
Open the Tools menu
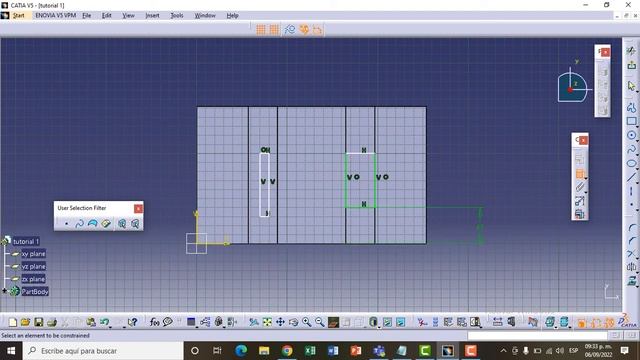[177, 16]
